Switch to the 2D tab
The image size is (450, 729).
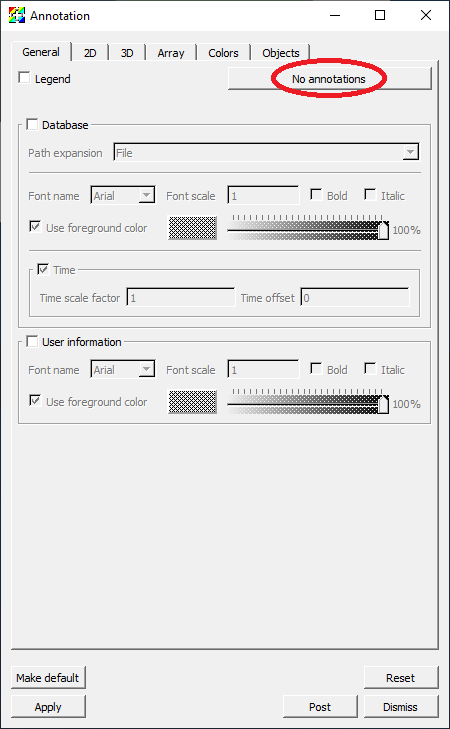pyautogui.click(x=90, y=53)
